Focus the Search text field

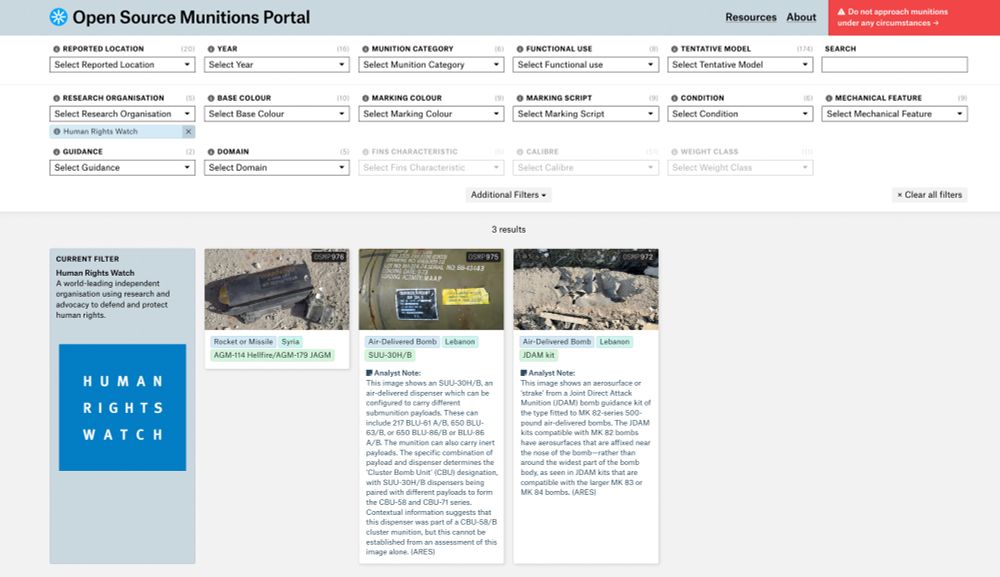point(894,64)
